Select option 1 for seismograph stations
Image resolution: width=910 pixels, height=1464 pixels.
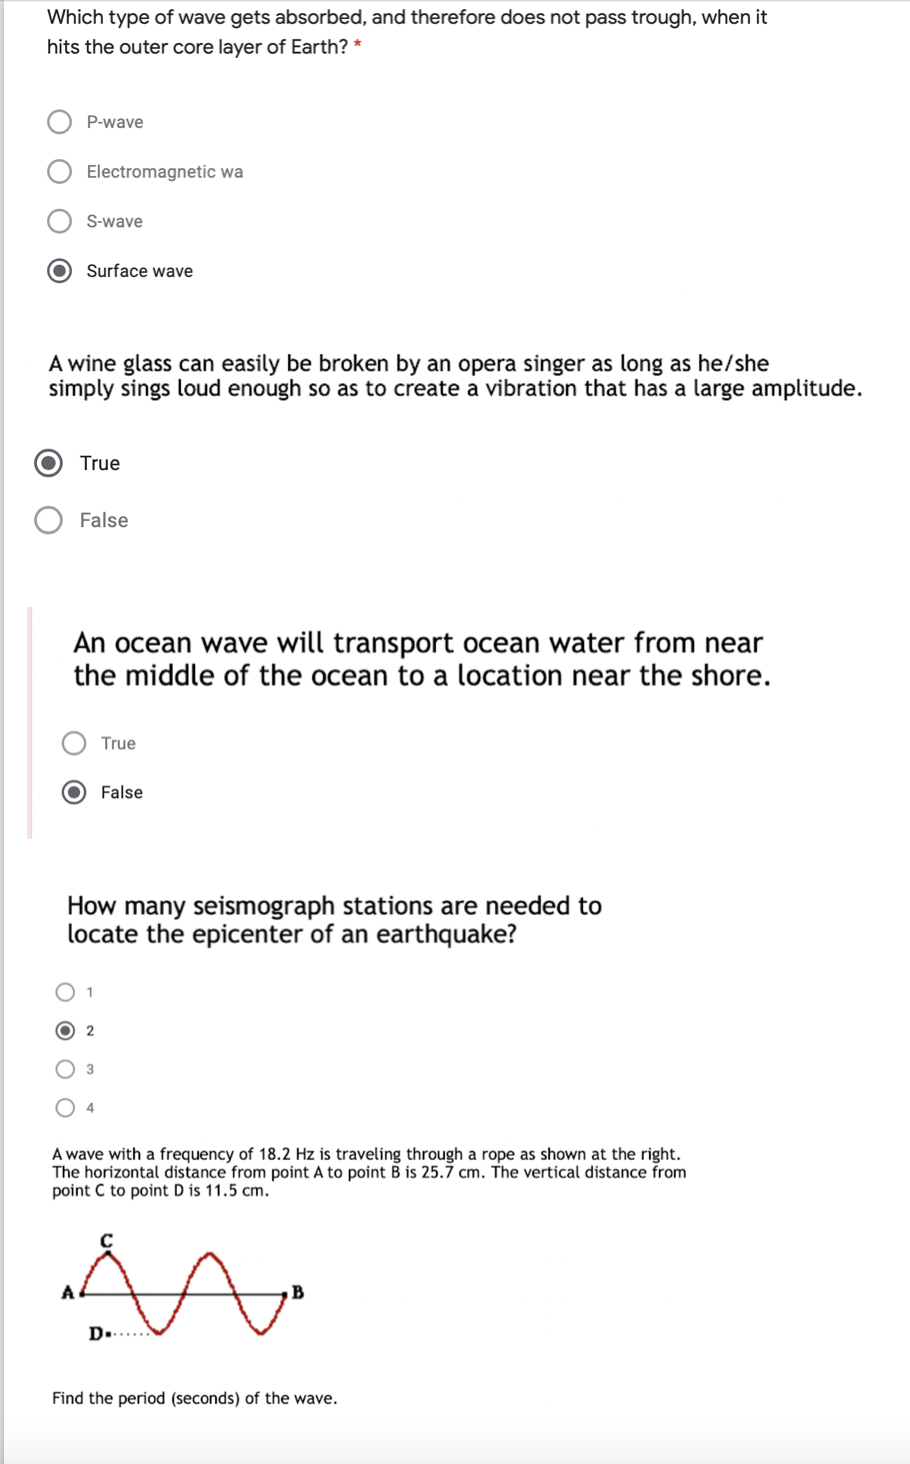pyautogui.click(x=64, y=991)
